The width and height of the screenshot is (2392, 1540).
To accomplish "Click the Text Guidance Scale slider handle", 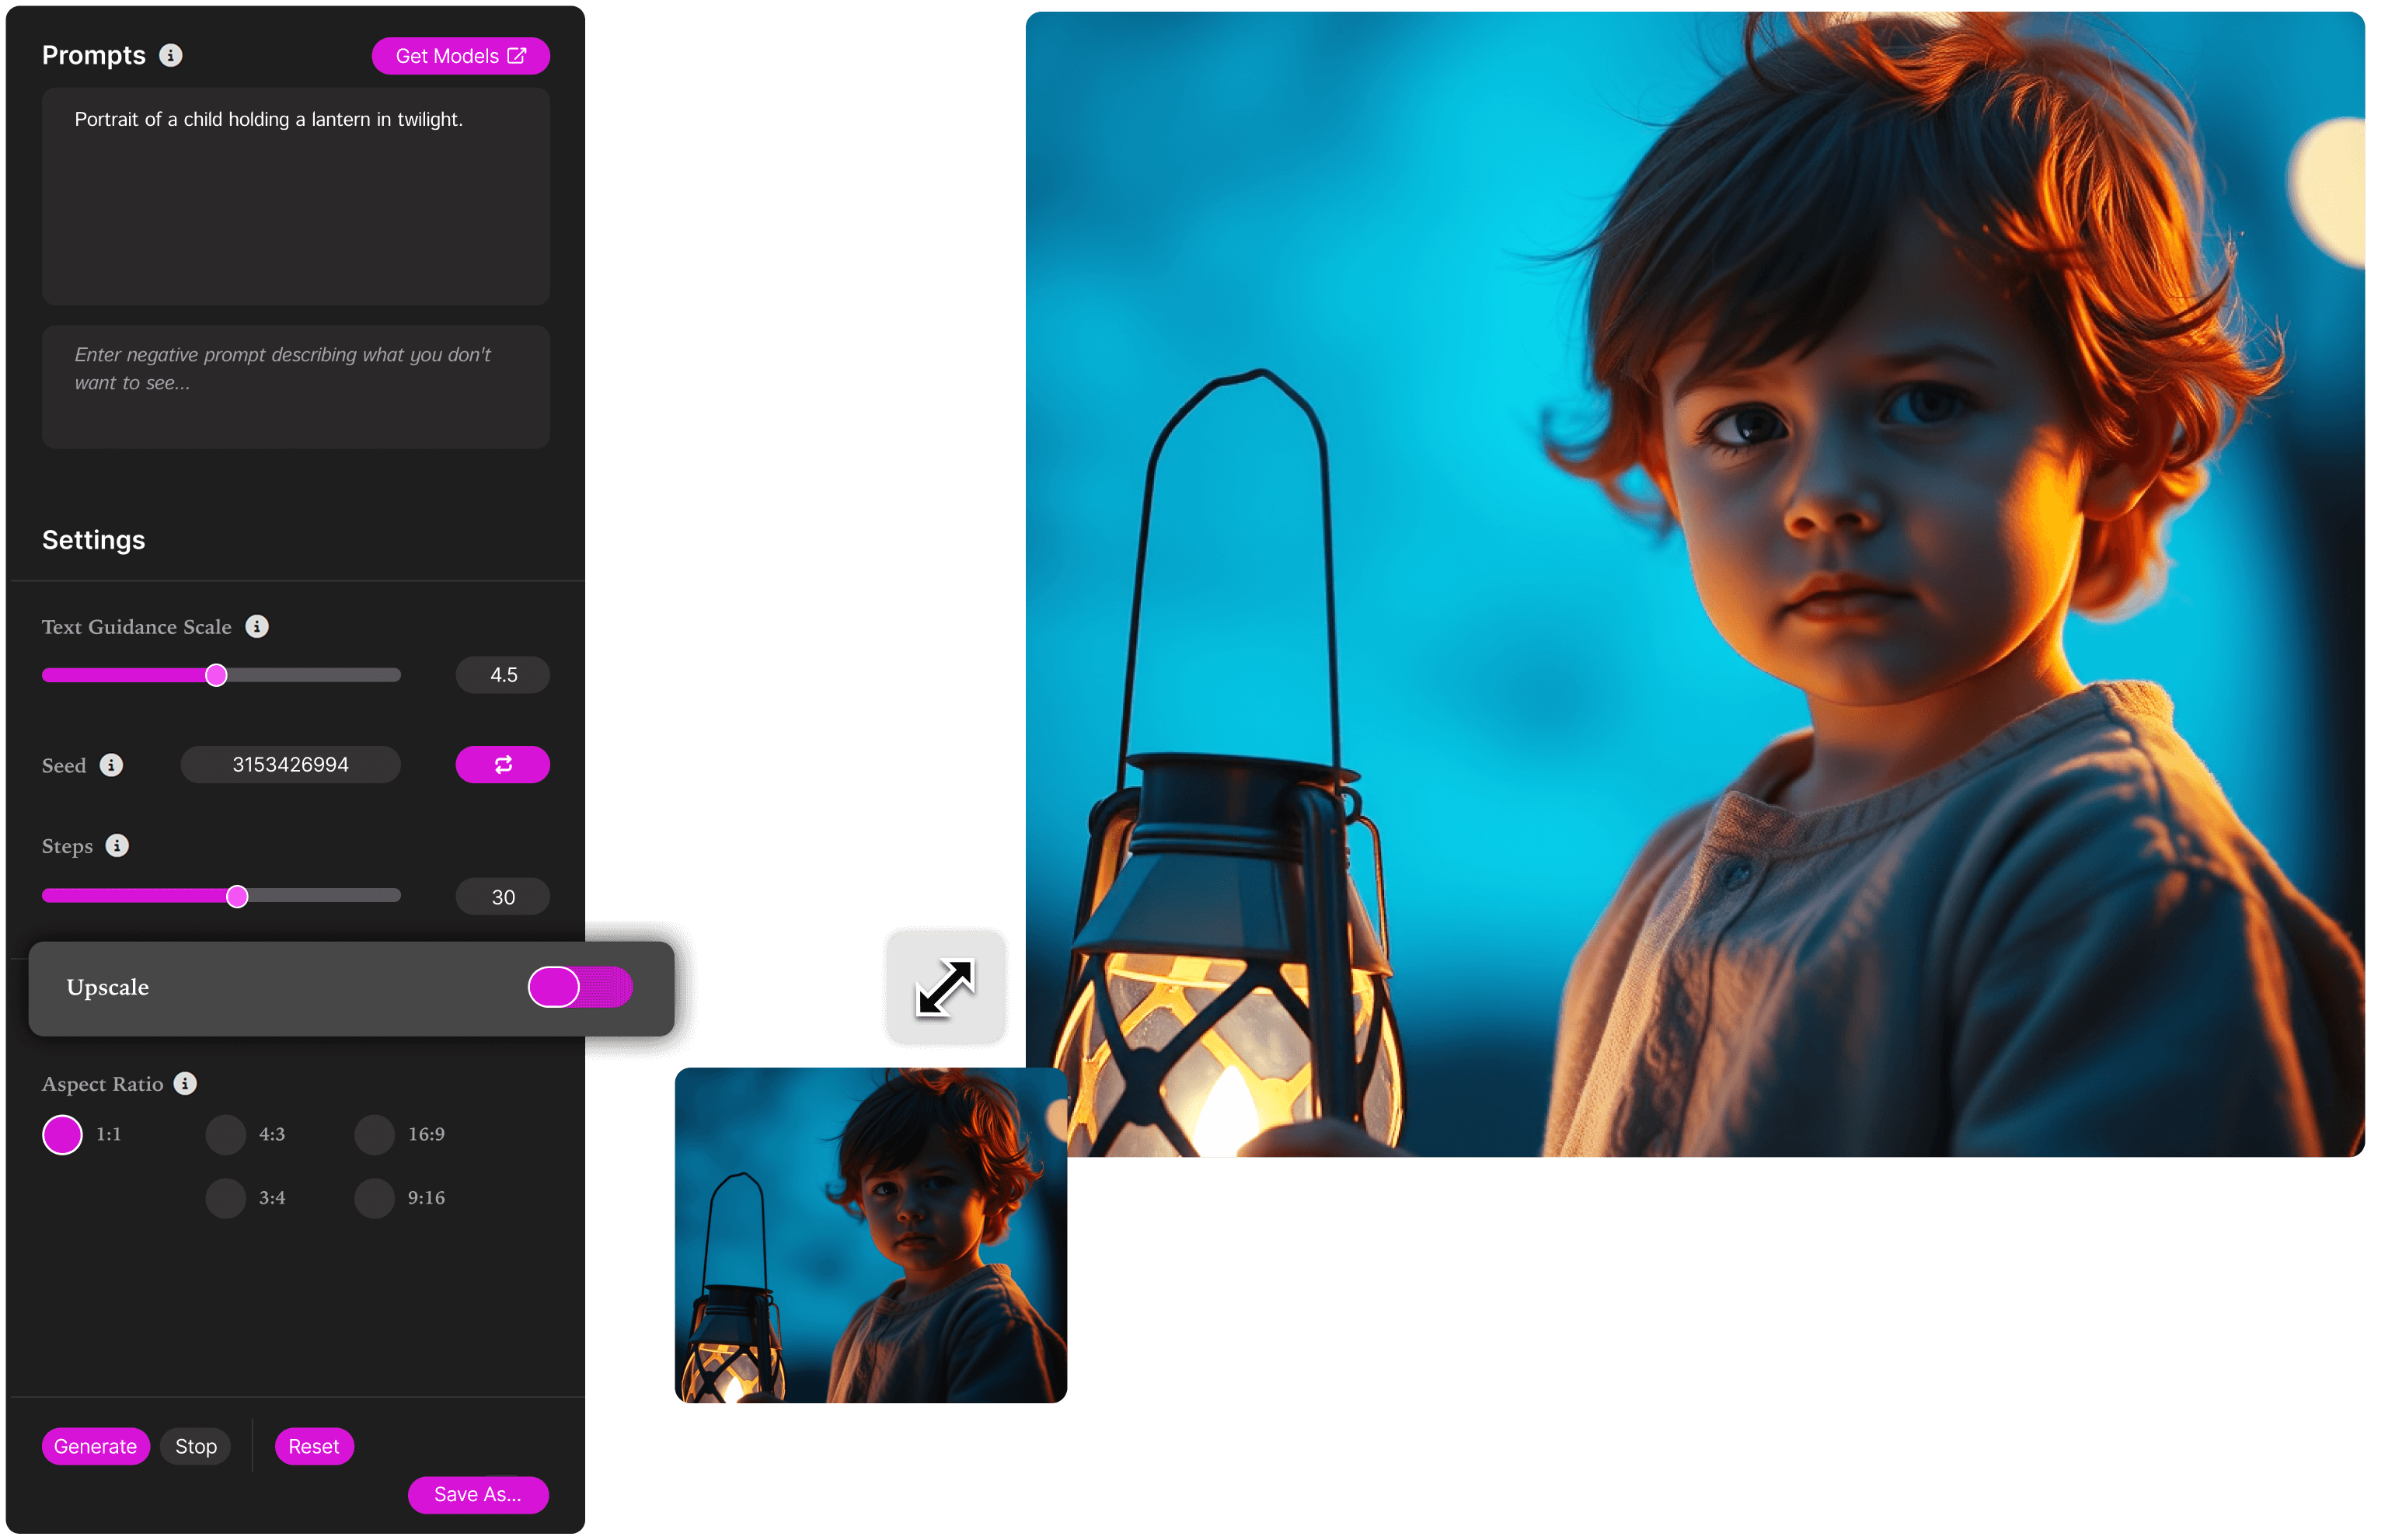I will point(216,675).
